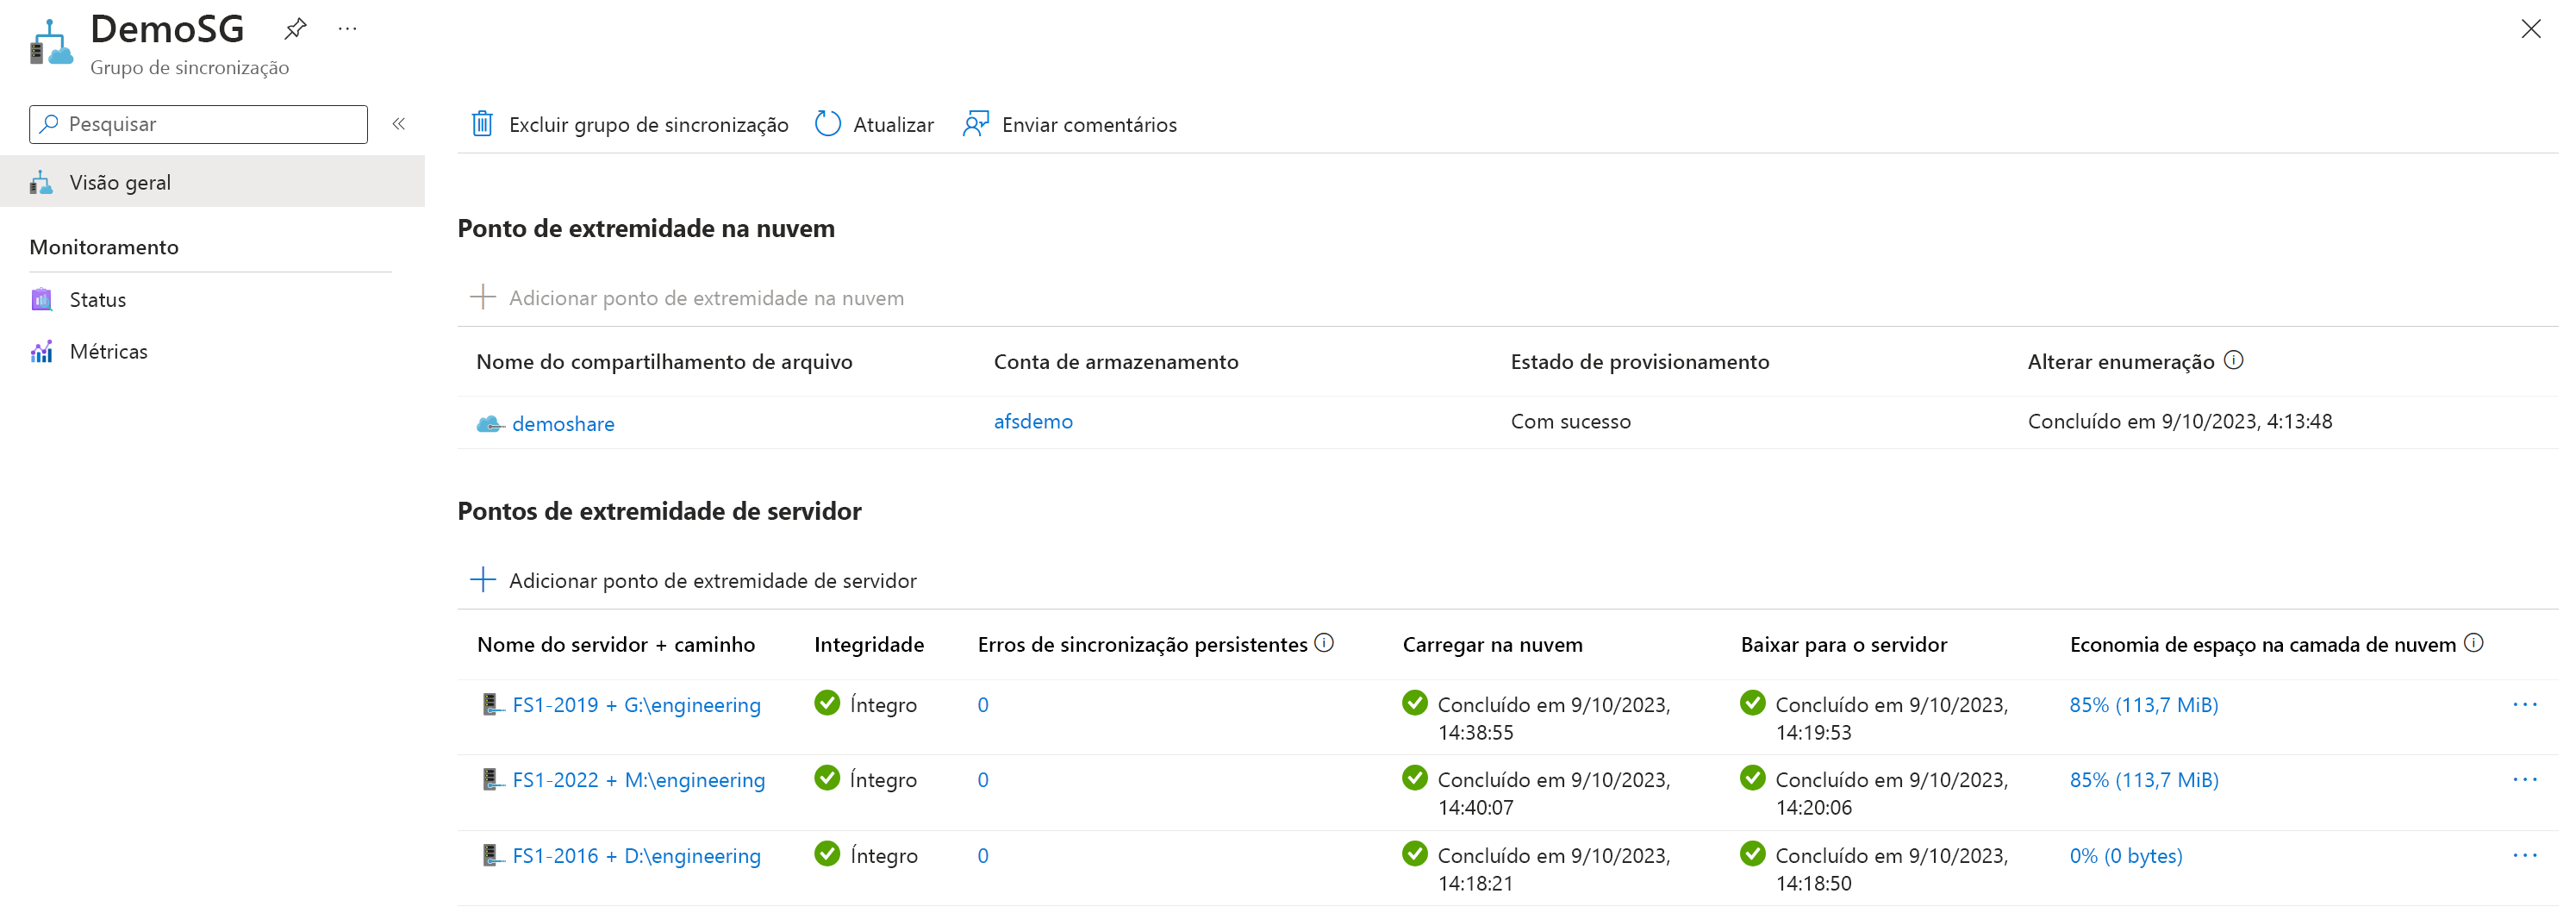Click Nome do servidor + caminho column header
This screenshot has height=919, width=2576.
(x=615, y=644)
